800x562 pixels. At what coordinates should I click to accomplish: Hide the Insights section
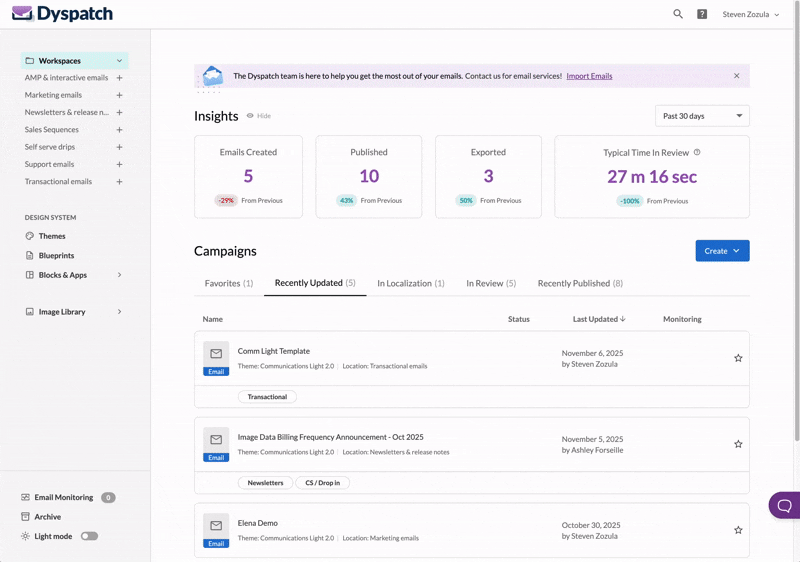coord(259,116)
